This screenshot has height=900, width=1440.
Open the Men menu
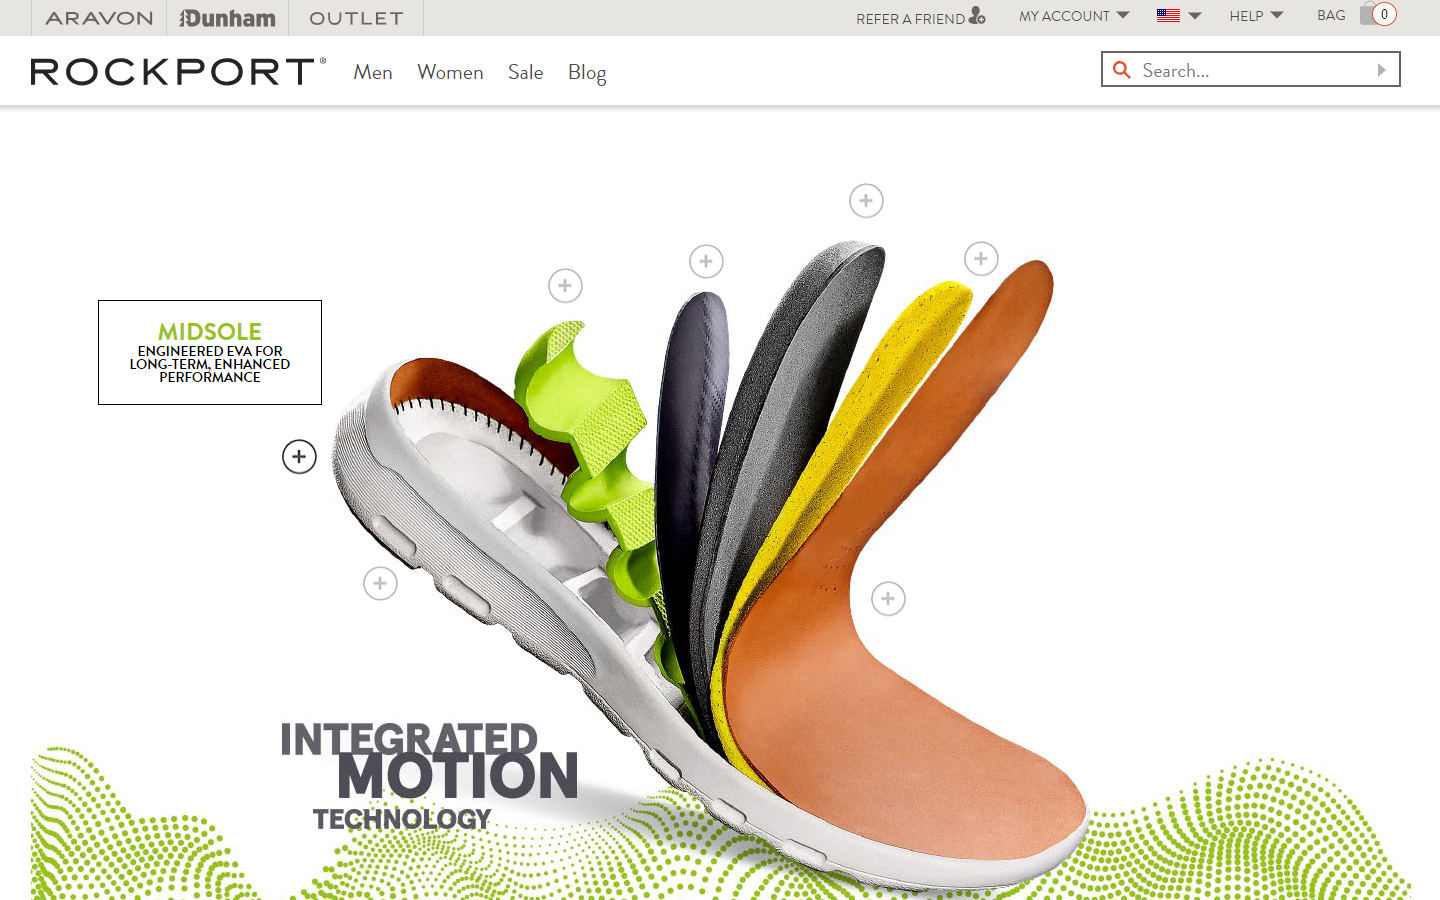point(373,72)
